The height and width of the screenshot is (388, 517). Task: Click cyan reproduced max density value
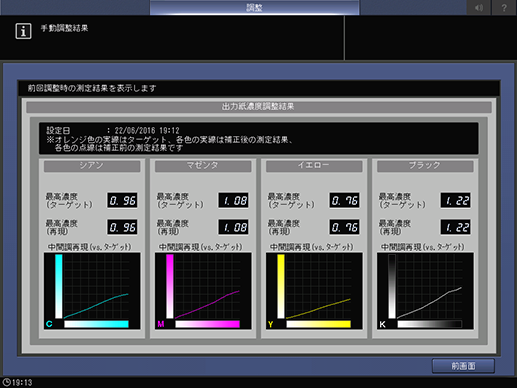tap(122, 227)
